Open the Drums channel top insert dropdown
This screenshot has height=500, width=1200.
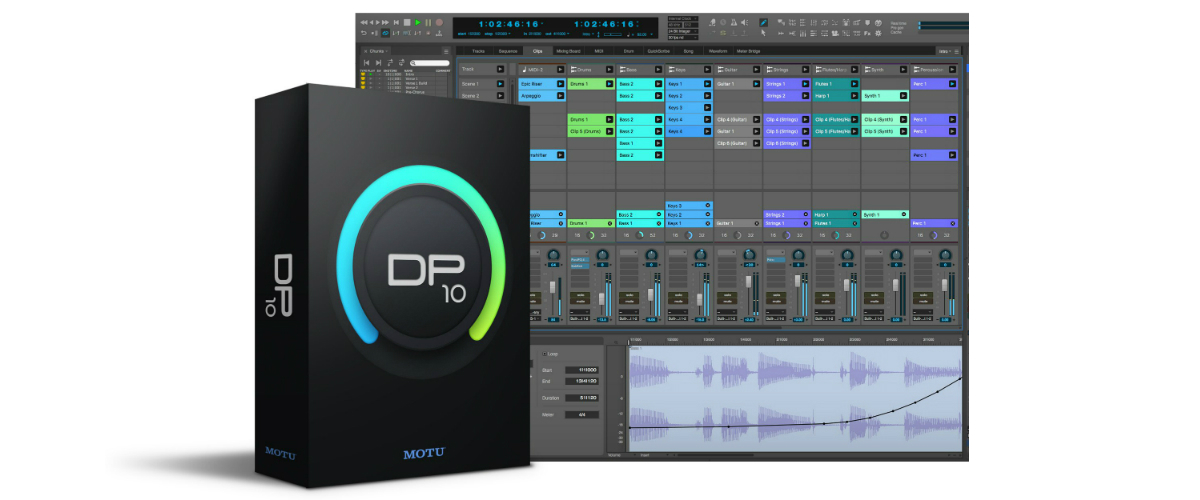[x=580, y=252]
